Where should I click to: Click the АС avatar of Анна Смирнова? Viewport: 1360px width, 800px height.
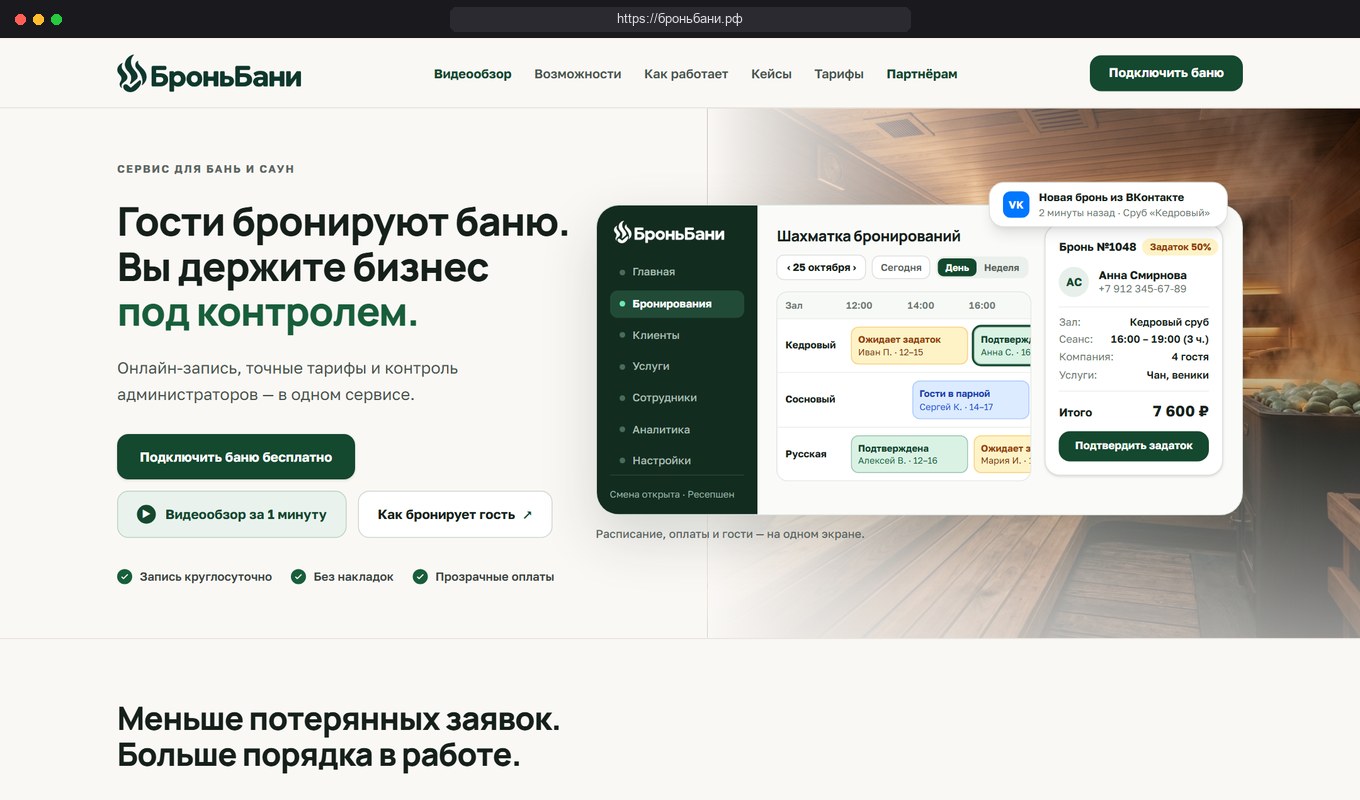click(1074, 282)
